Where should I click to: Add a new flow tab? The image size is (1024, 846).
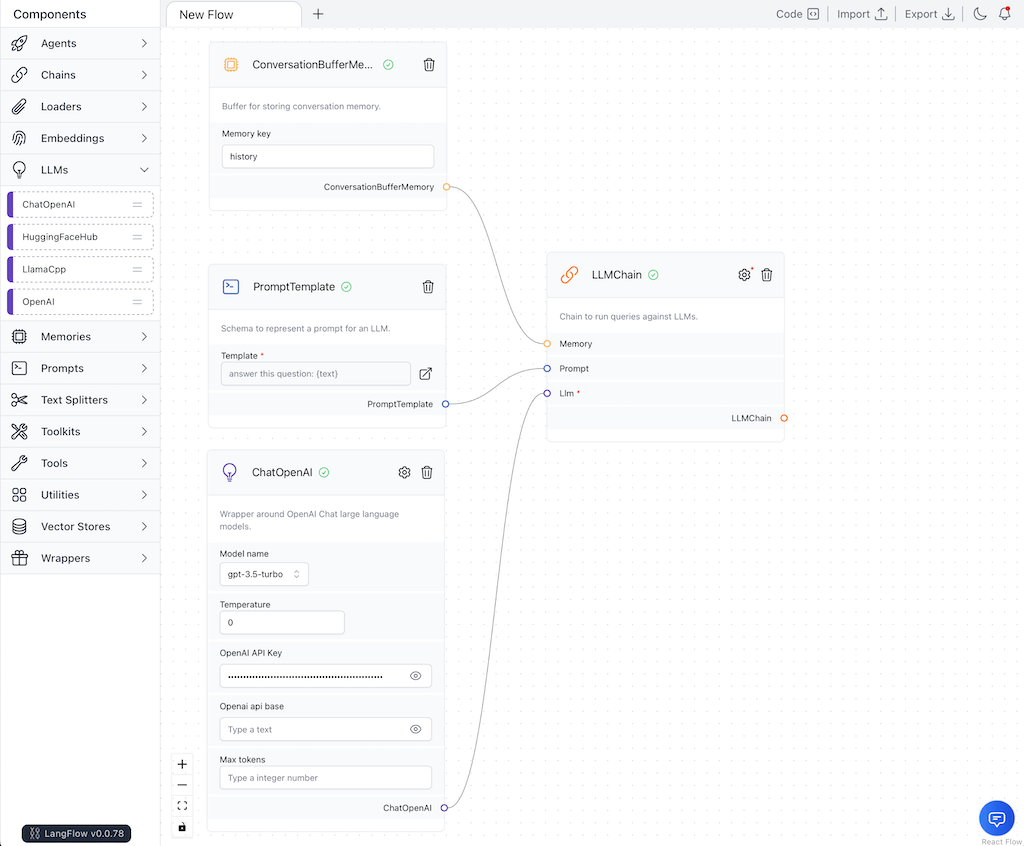click(x=318, y=14)
